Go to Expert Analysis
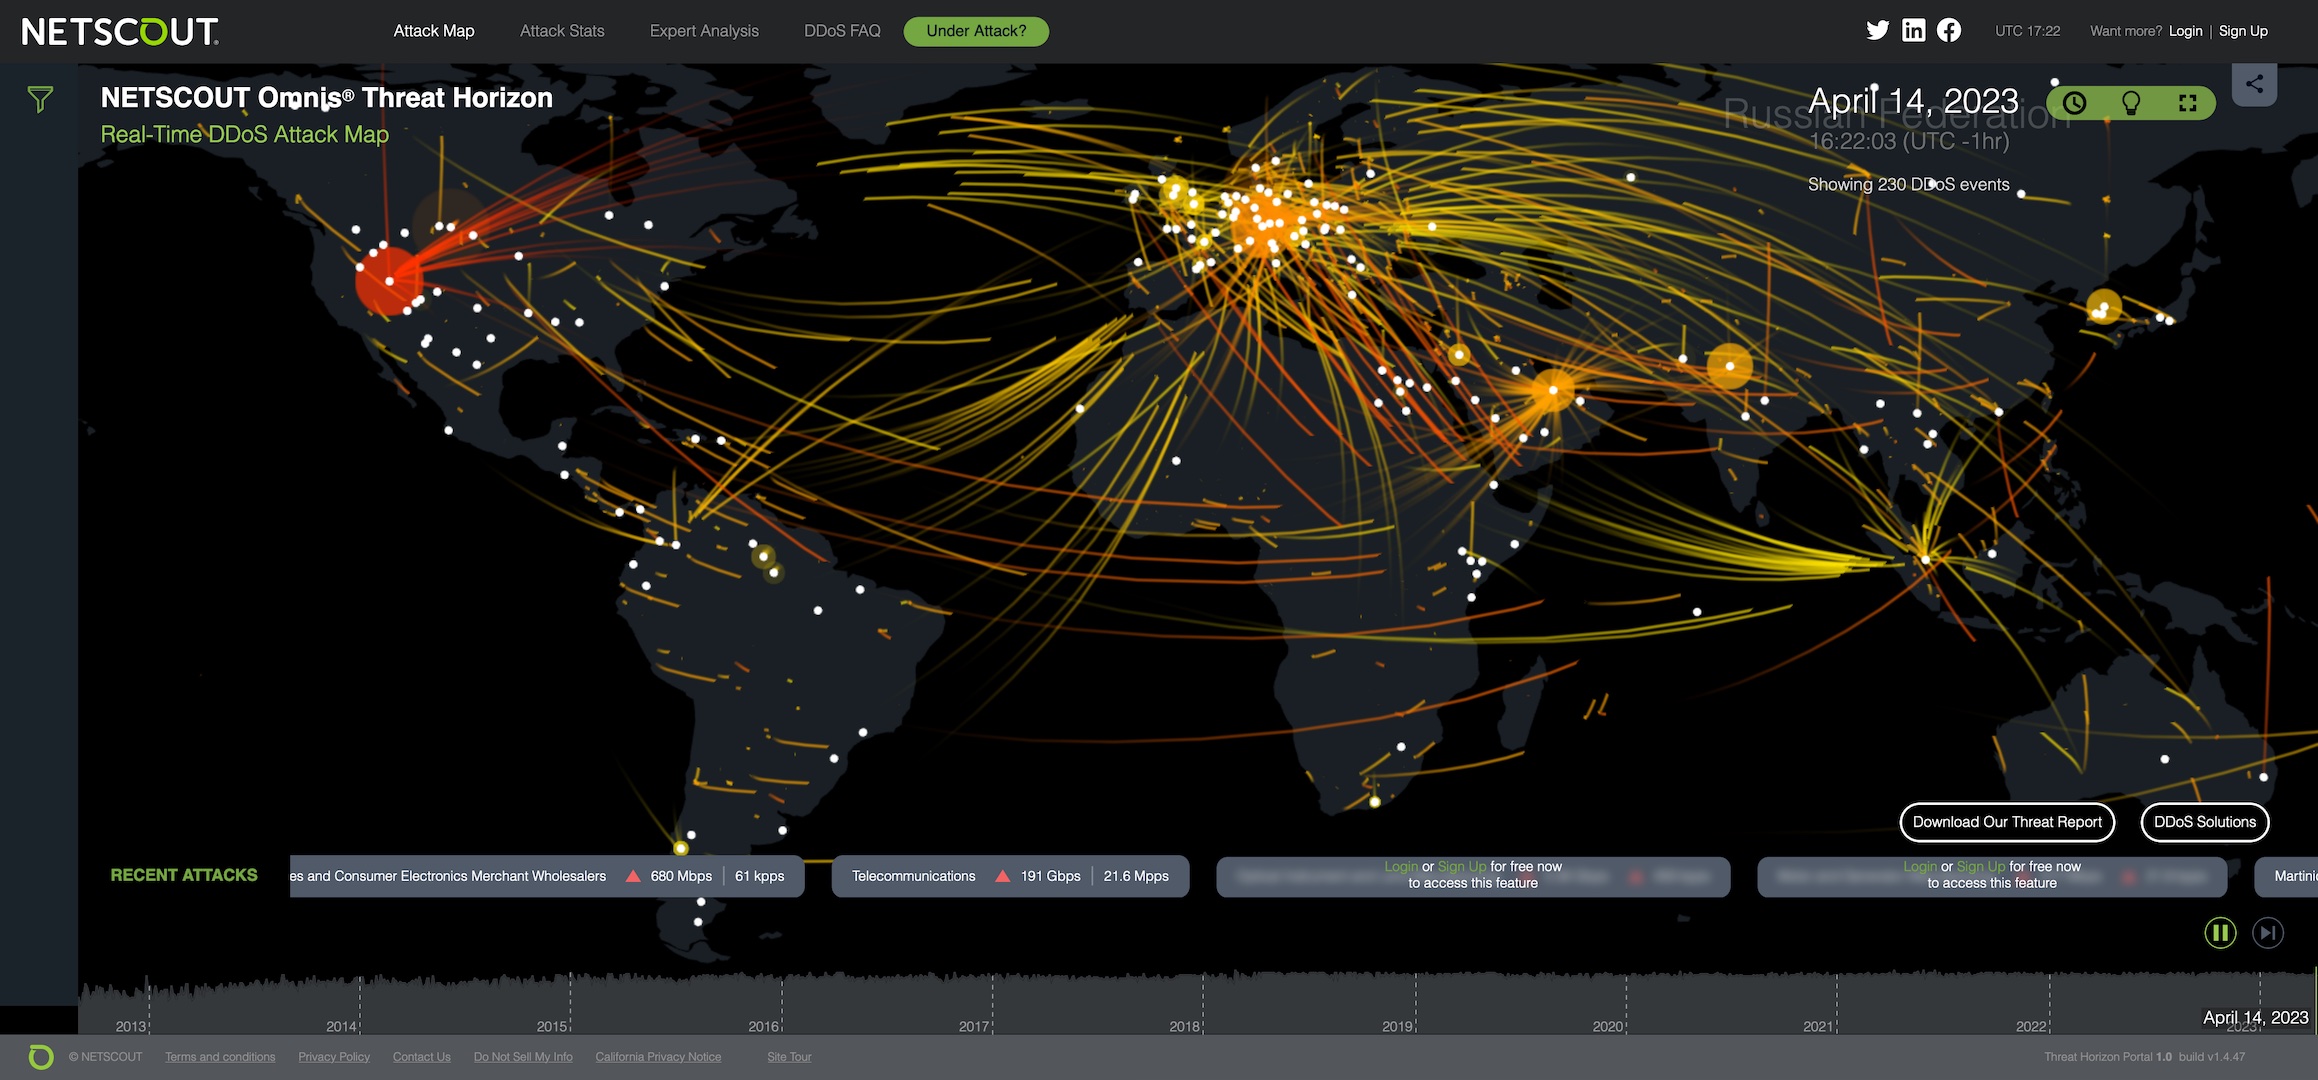 point(704,31)
